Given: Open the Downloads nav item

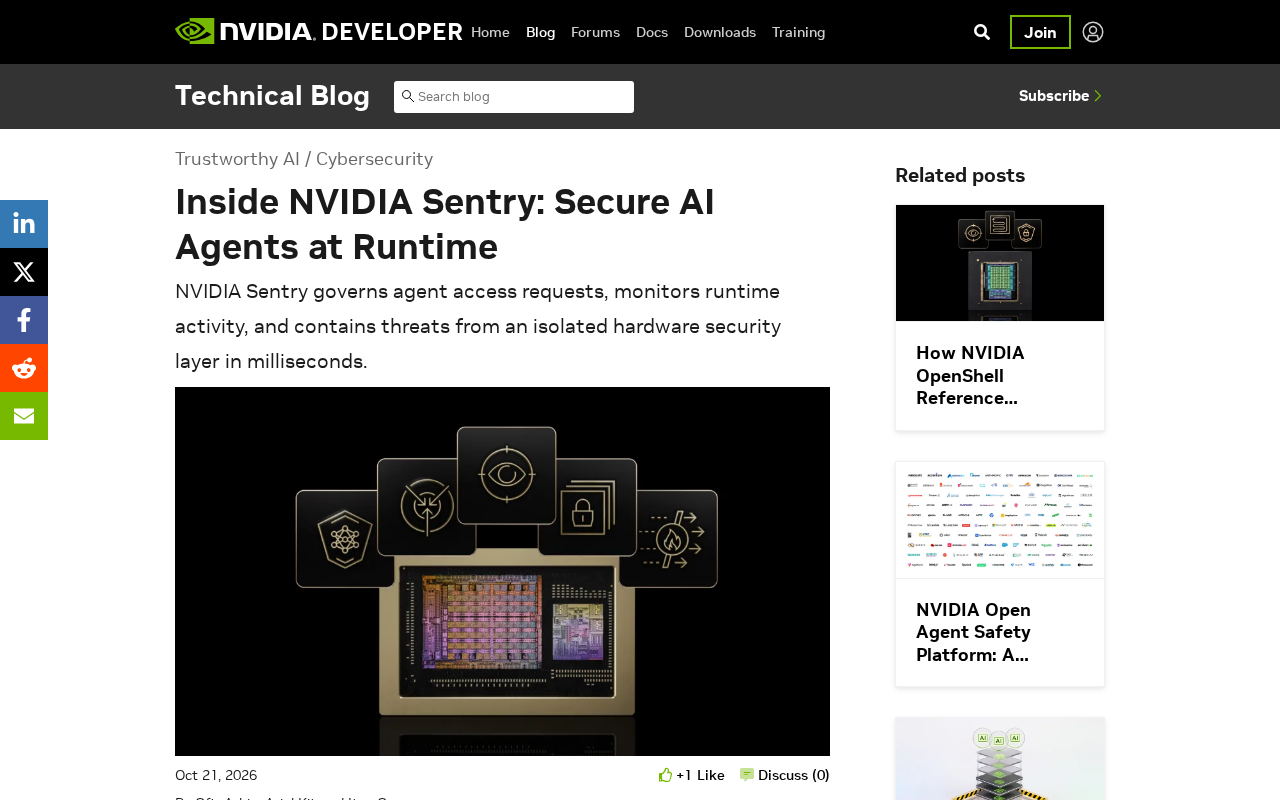Looking at the screenshot, I should tap(720, 32).
